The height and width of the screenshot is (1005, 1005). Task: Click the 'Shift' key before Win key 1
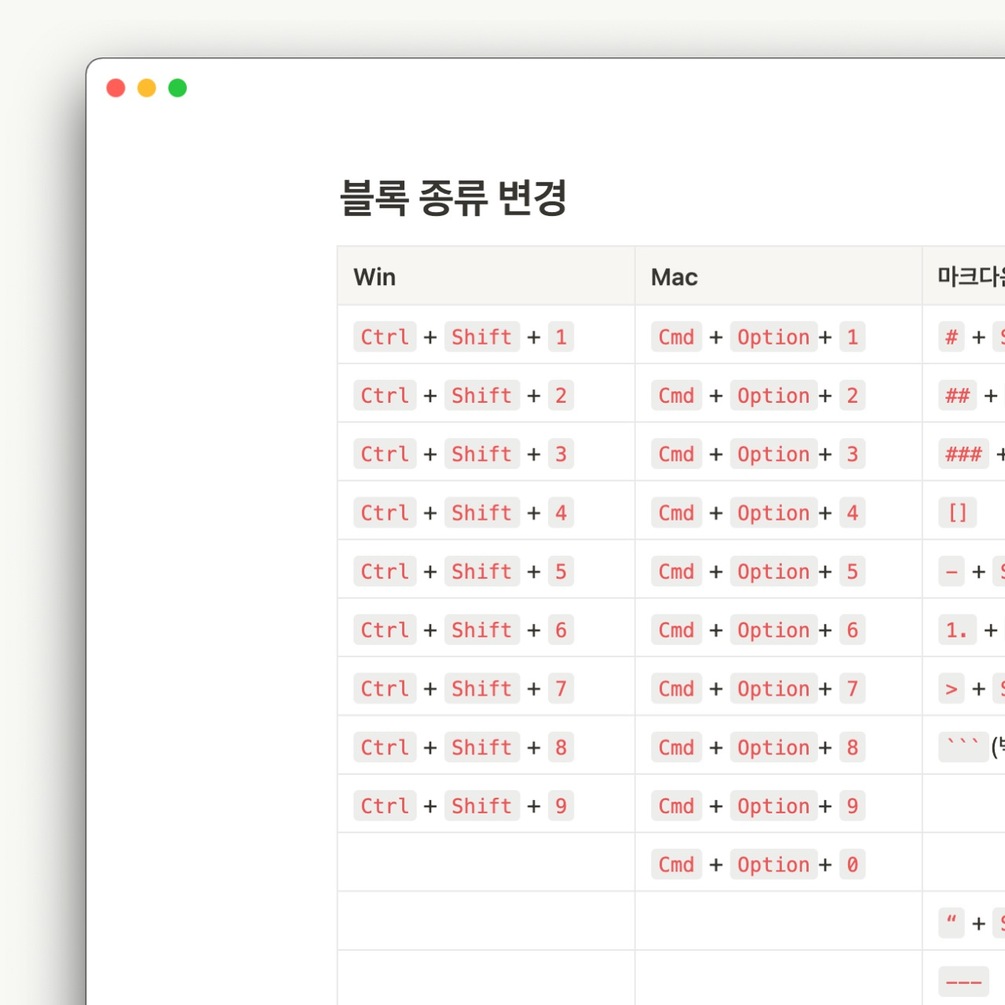point(481,336)
